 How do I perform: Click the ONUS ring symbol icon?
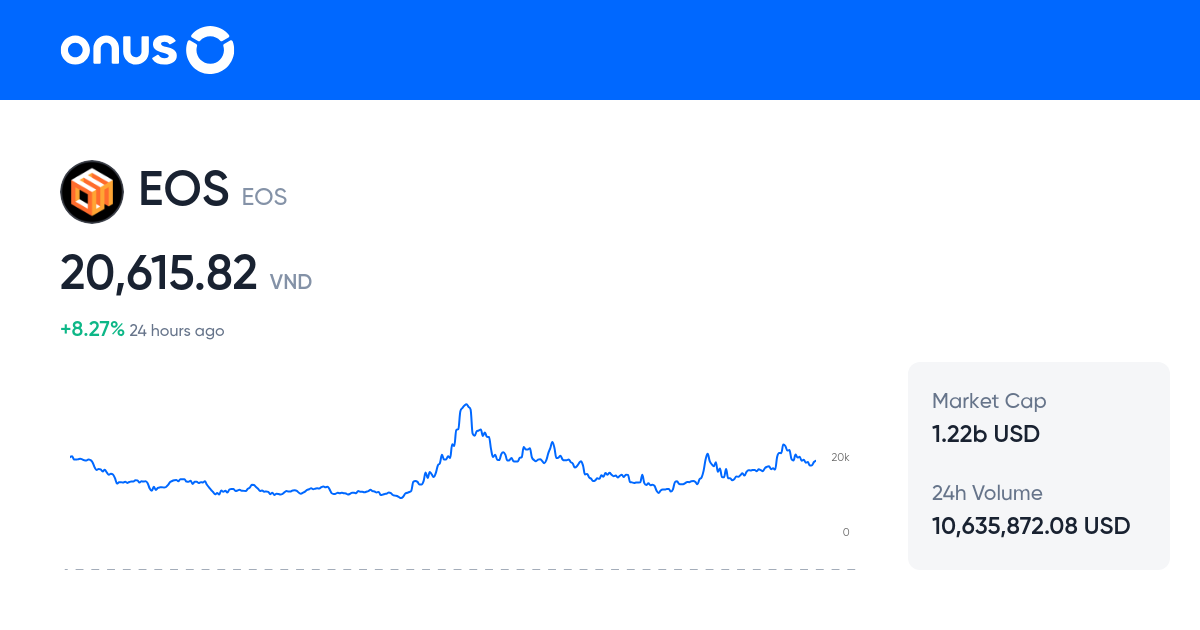[211, 50]
